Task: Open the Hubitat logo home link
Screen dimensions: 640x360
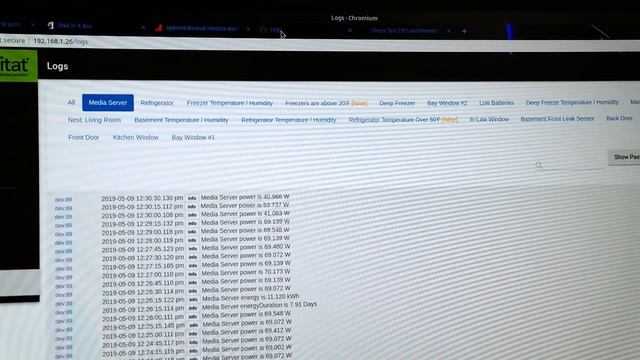Action: [18, 66]
